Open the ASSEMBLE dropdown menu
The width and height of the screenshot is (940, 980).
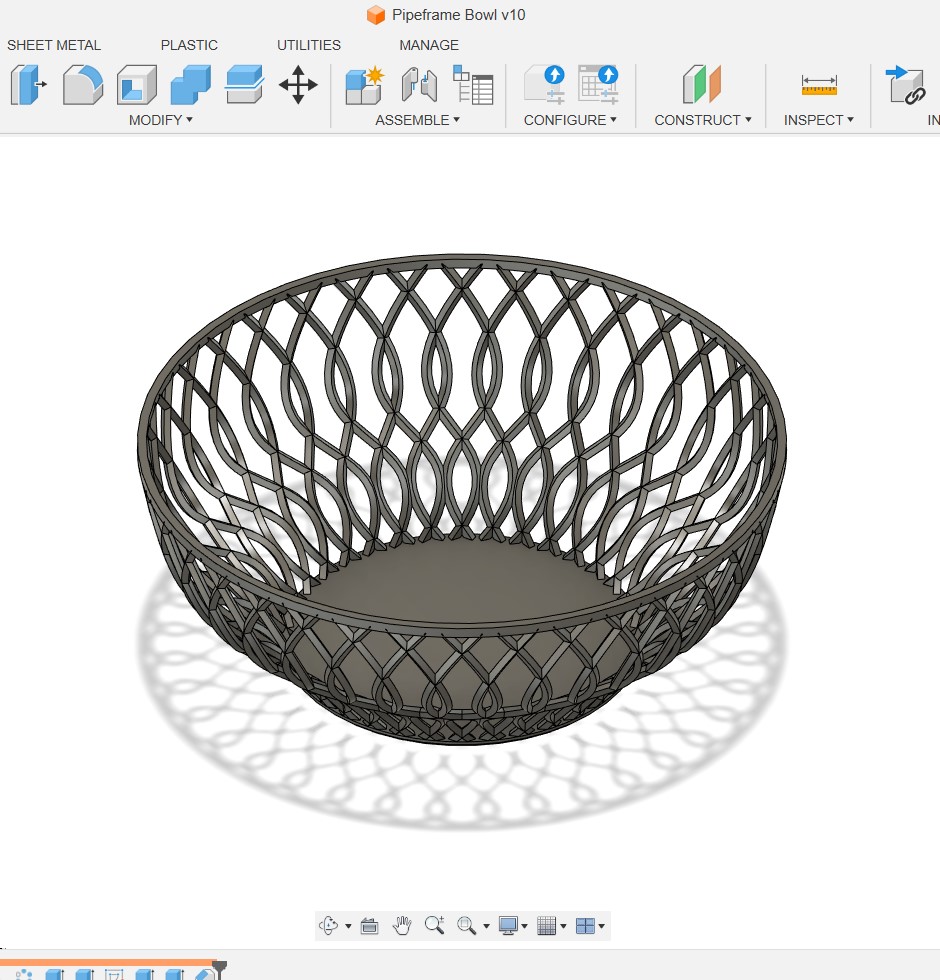point(418,120)
